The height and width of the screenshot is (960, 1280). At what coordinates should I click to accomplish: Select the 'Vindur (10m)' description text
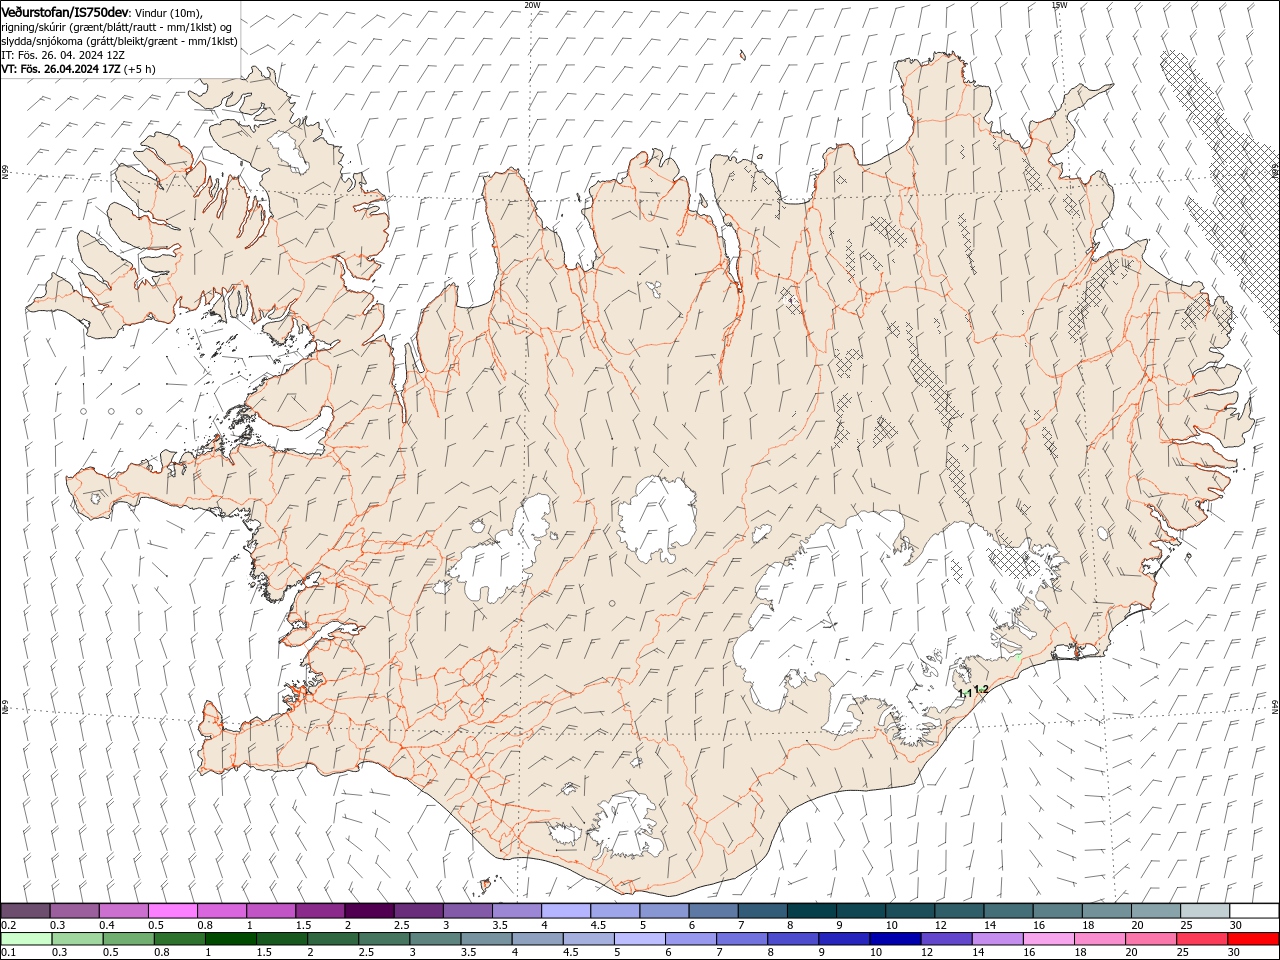pyautogui.click(x=166, y=12)
